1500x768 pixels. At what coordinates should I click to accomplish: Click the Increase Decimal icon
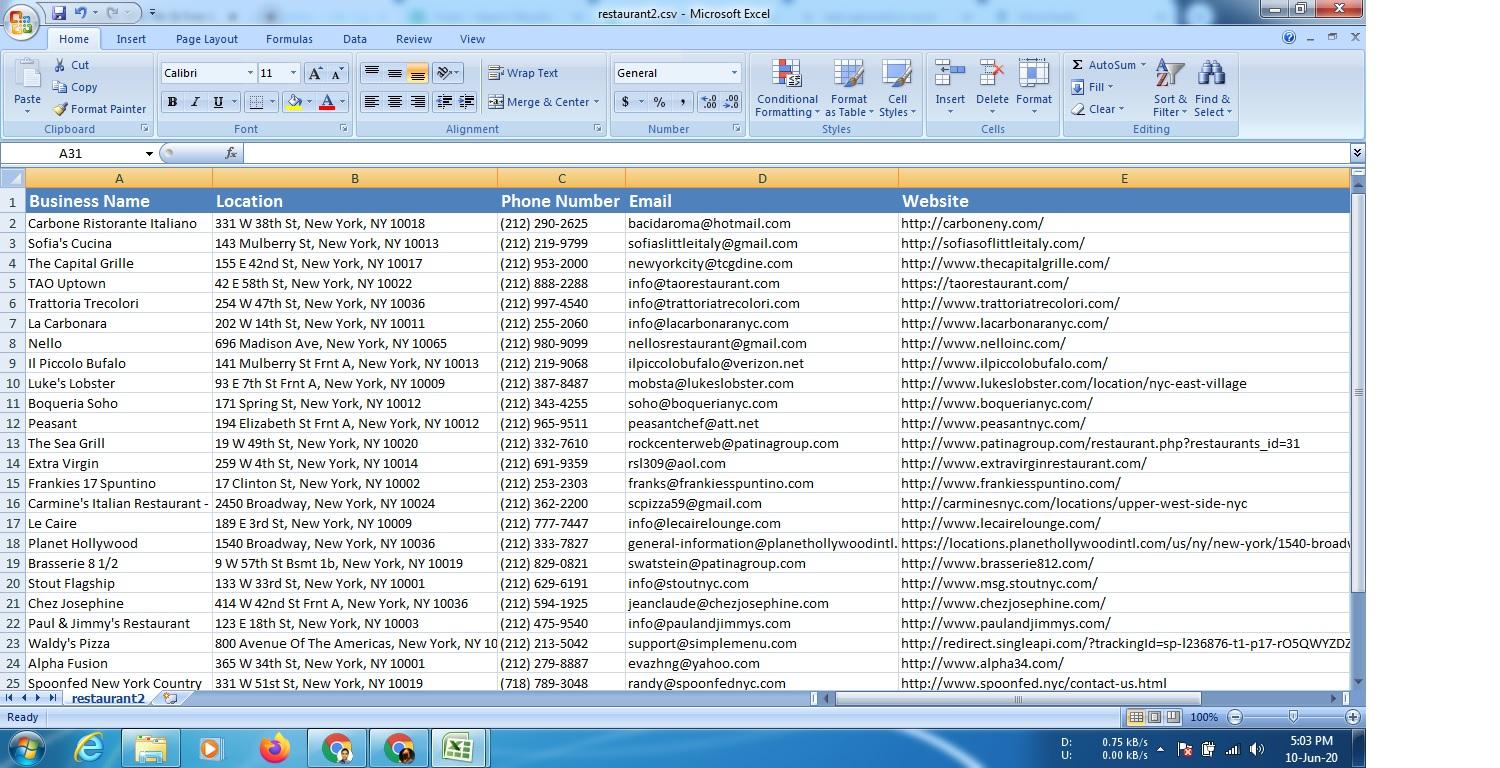tap(707, 102)
